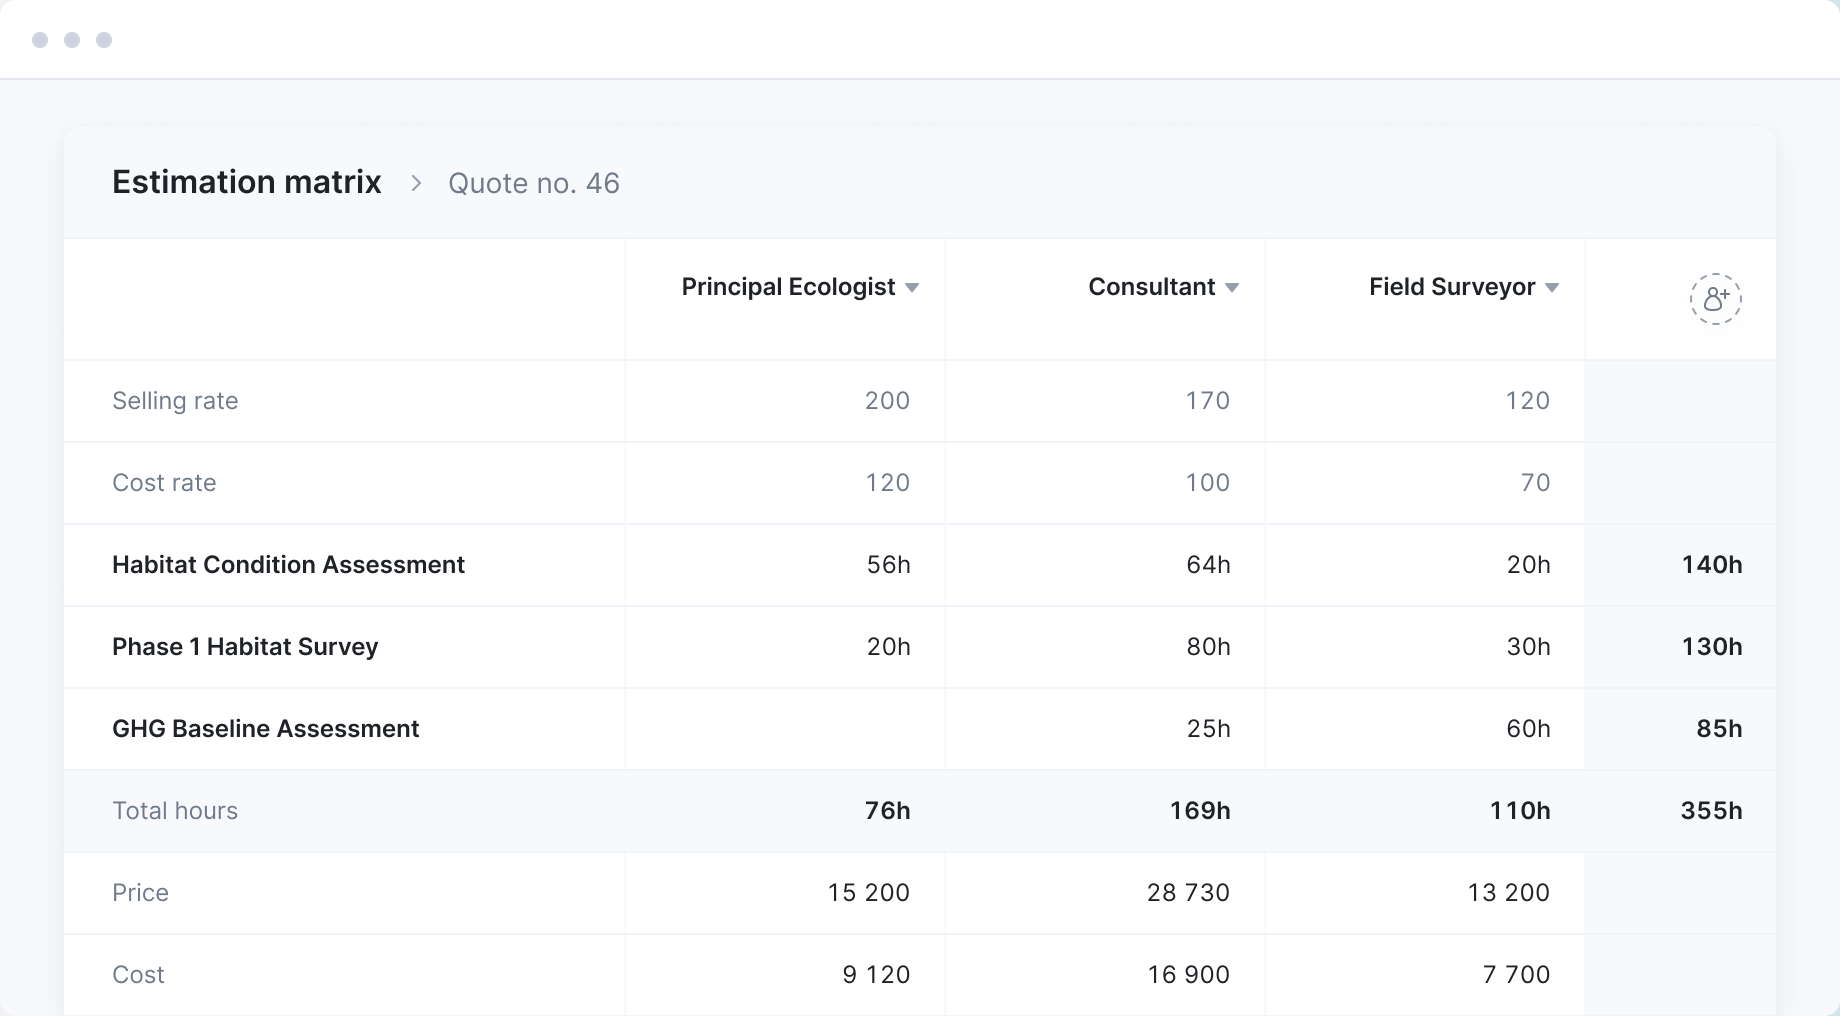
Task: Click the add team member icon
Action: coord(1715,299)
